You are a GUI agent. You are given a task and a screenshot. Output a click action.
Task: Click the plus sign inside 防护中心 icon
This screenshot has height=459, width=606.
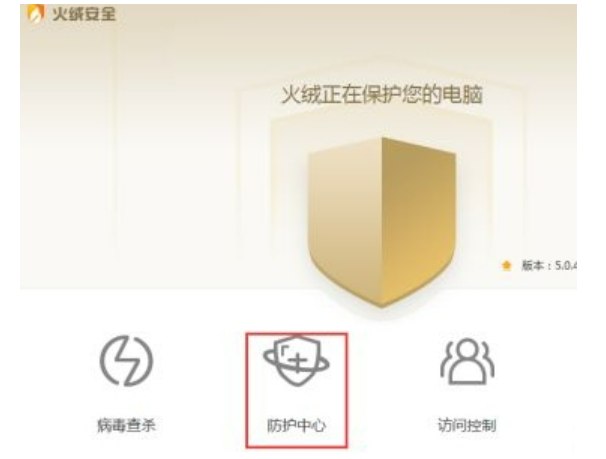(x=298, y=364)
